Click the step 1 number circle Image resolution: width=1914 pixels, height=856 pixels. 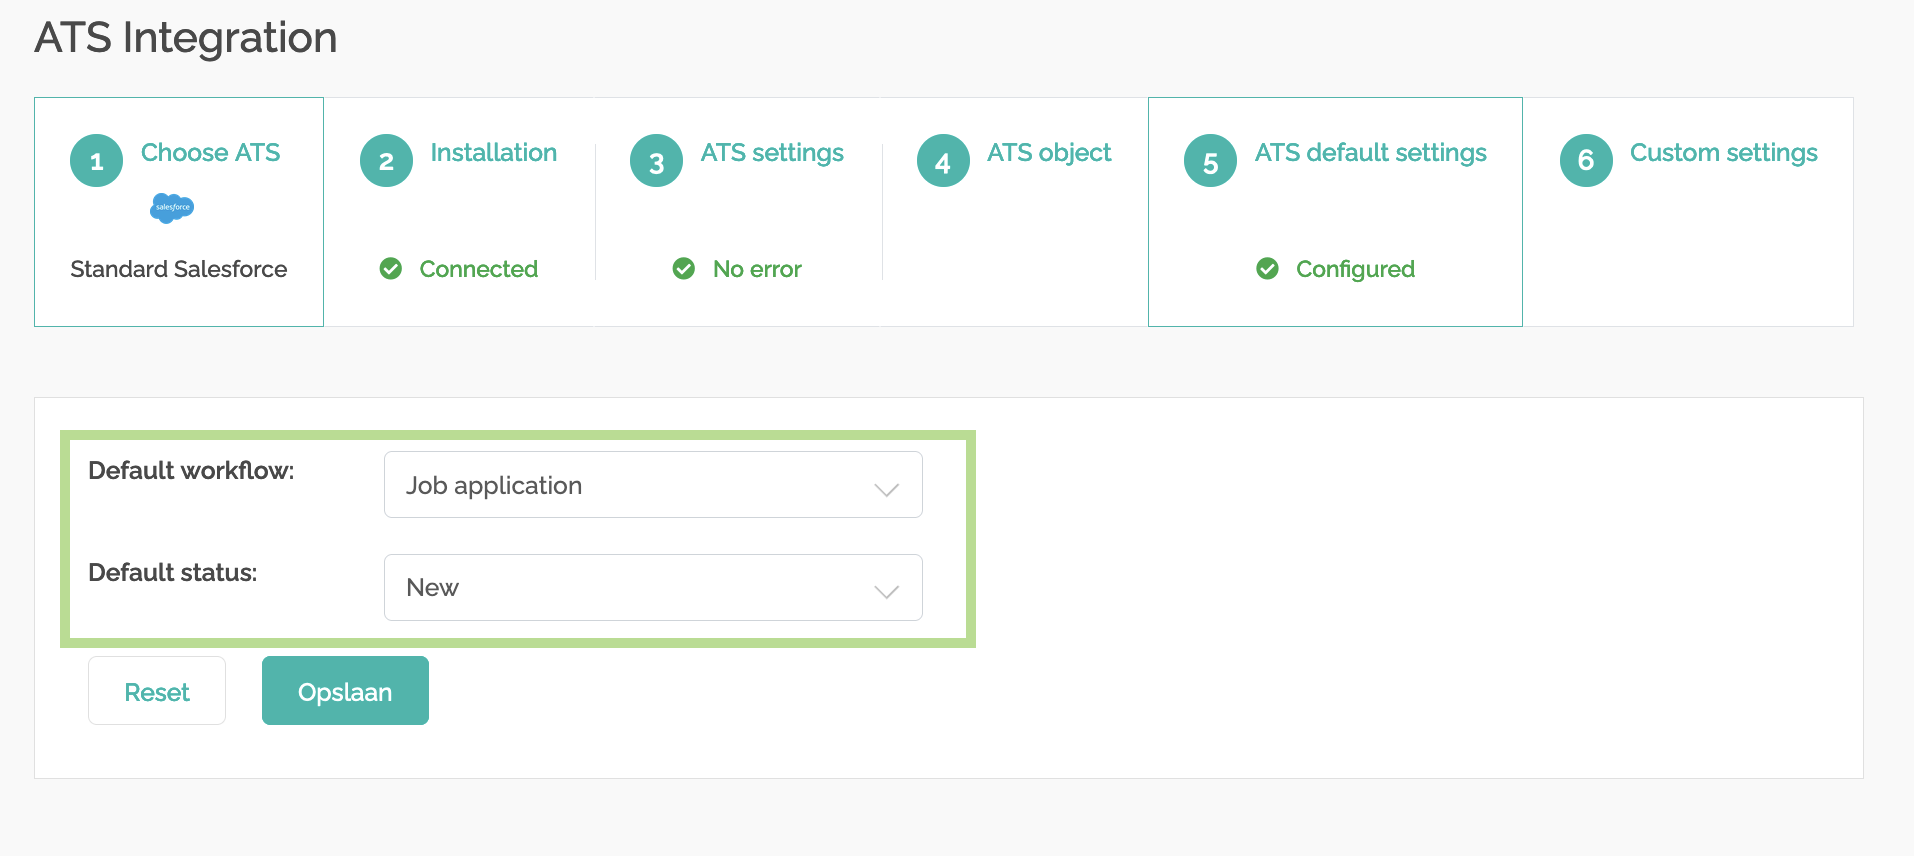click(96, 161)
